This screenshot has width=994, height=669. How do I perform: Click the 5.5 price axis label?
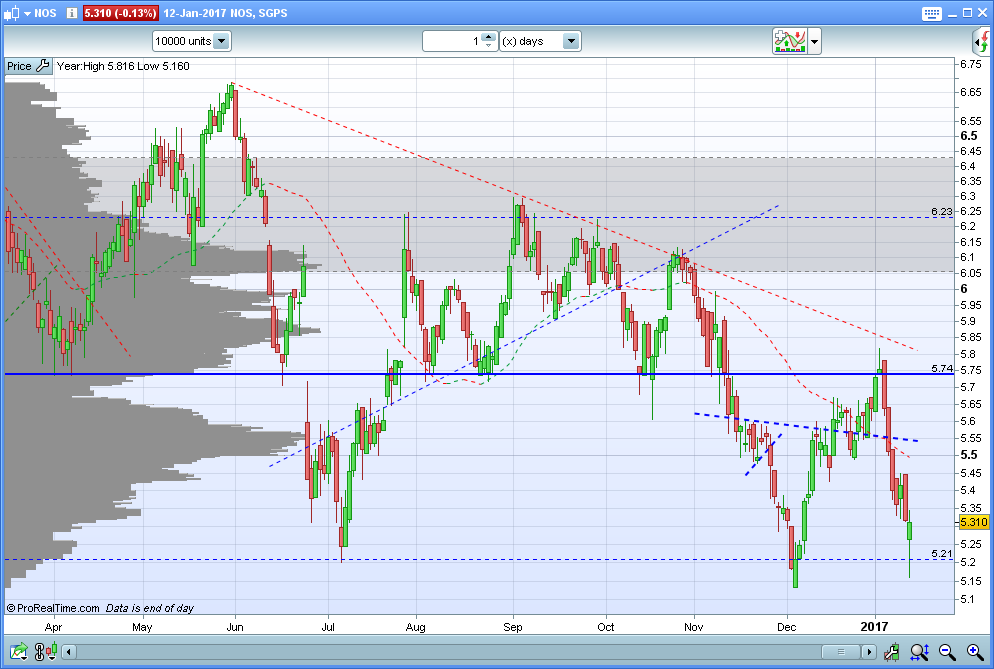[968, 455]
